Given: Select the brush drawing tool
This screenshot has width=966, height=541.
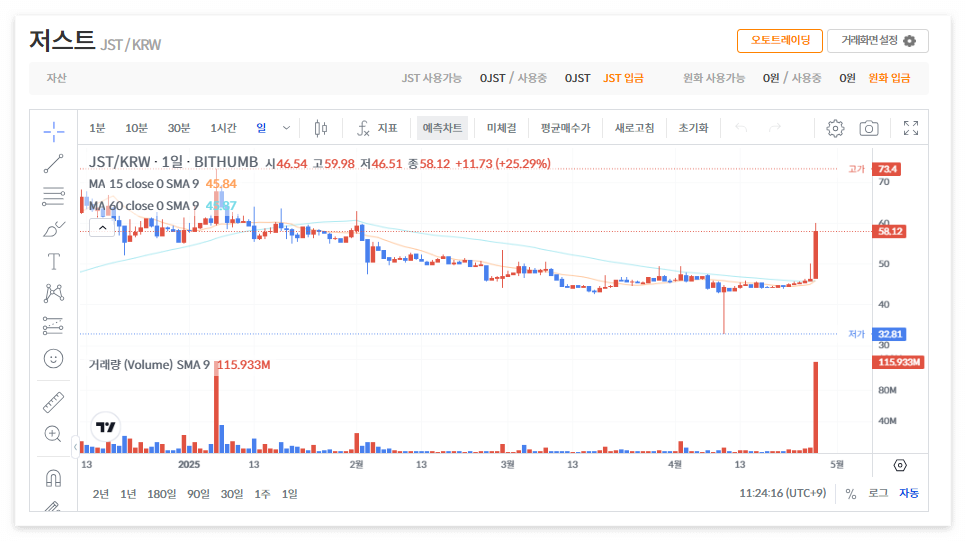Looking at the screenshot, I should (x=54, y=229).
